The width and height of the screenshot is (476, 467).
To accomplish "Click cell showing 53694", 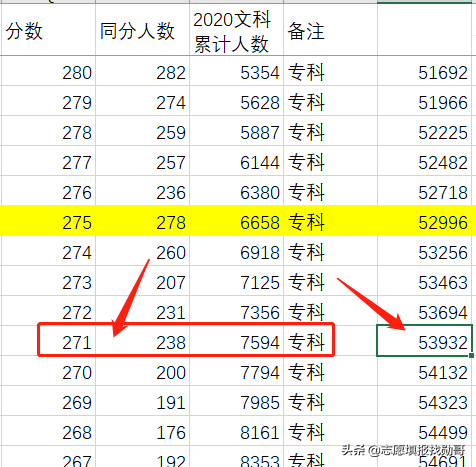I will [424, 311].
